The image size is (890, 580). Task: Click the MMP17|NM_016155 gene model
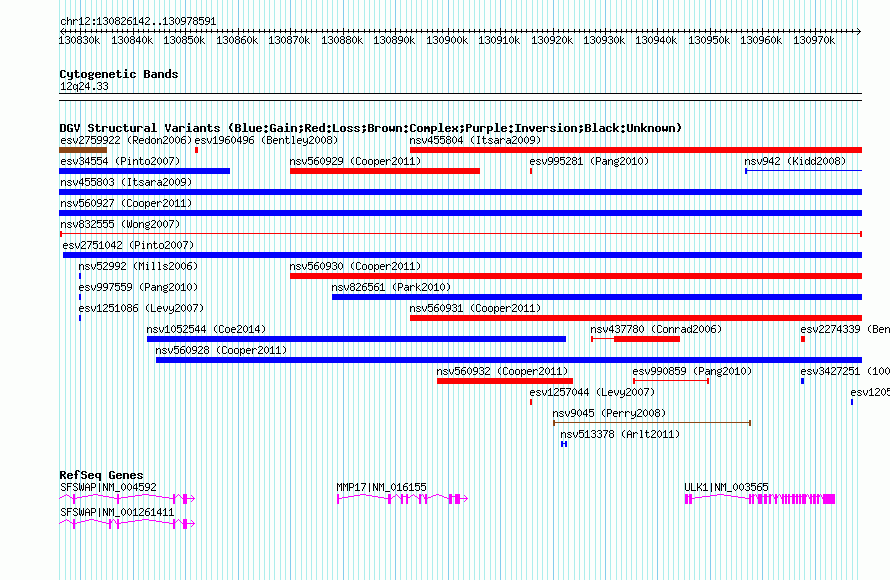402,498
